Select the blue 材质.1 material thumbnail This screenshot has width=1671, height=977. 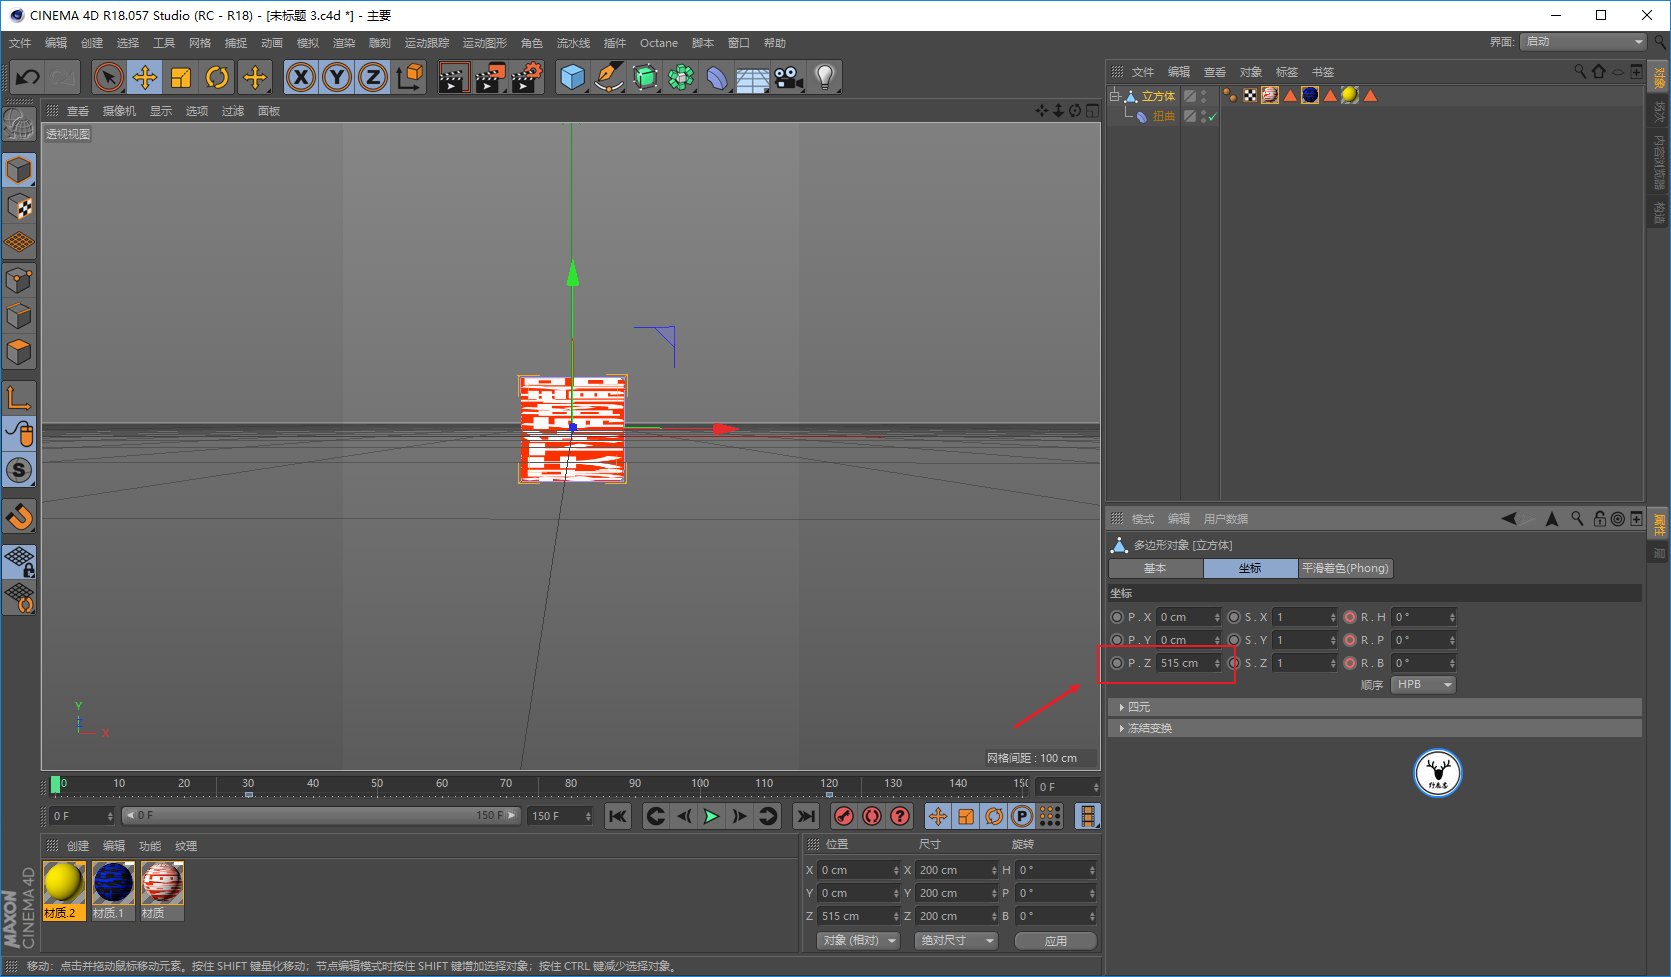coord(113,884)
